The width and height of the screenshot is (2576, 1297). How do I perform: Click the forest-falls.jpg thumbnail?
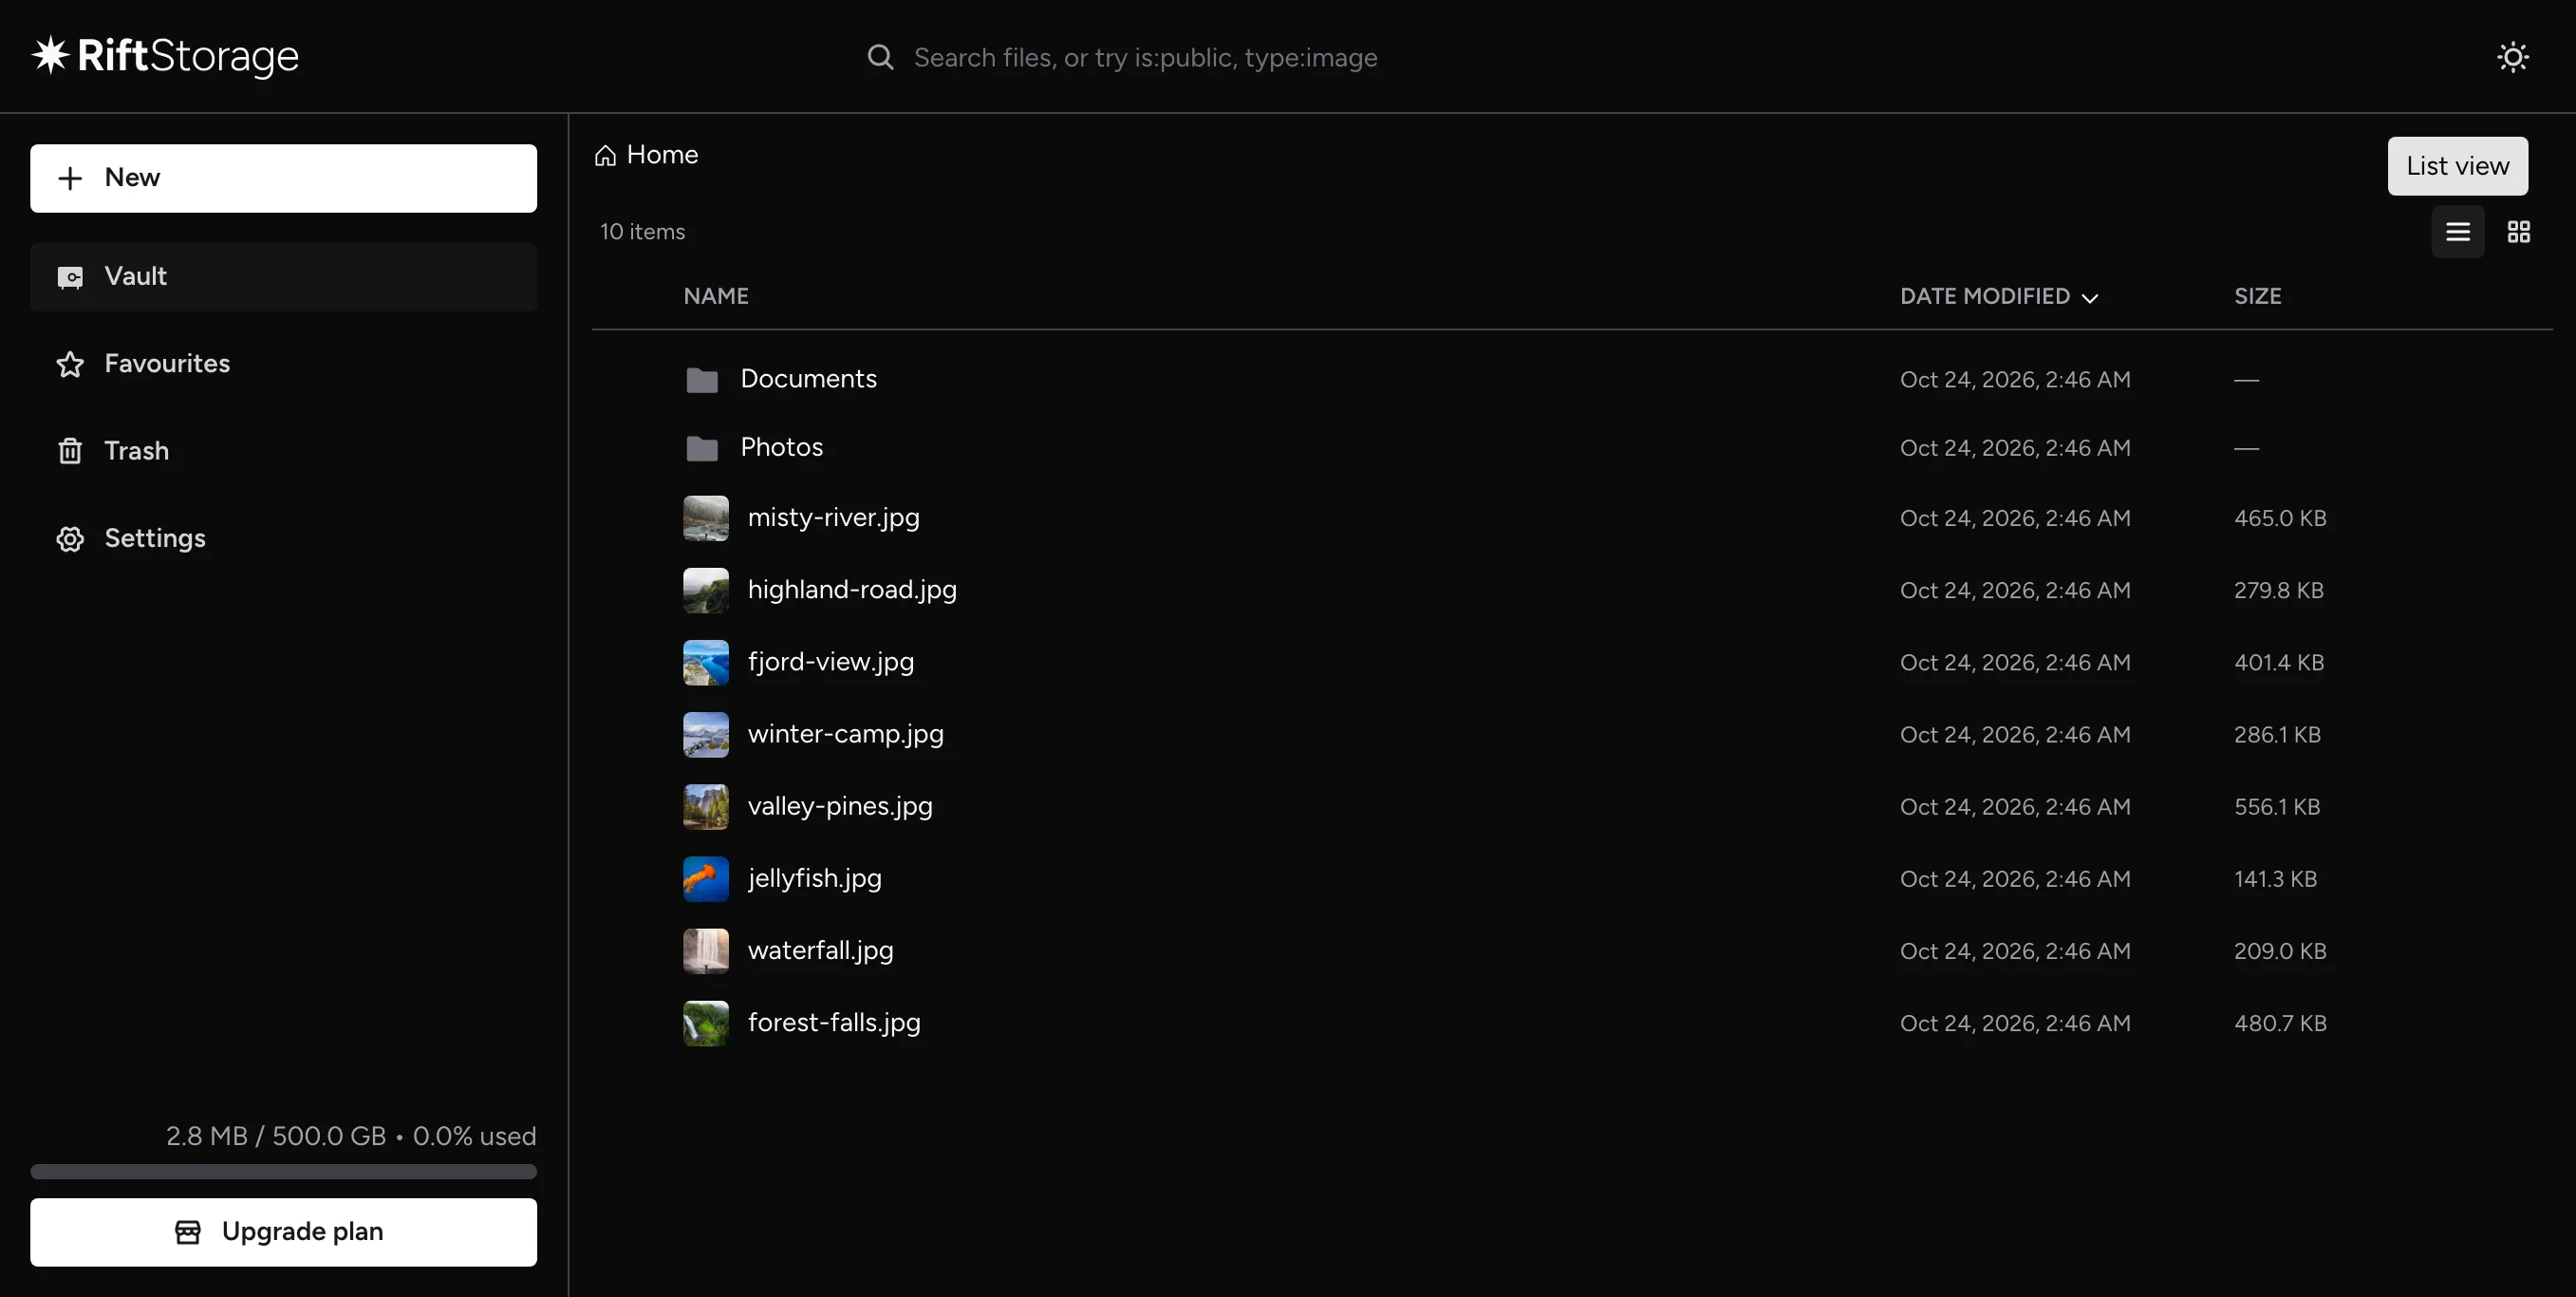pos(706,1023)
